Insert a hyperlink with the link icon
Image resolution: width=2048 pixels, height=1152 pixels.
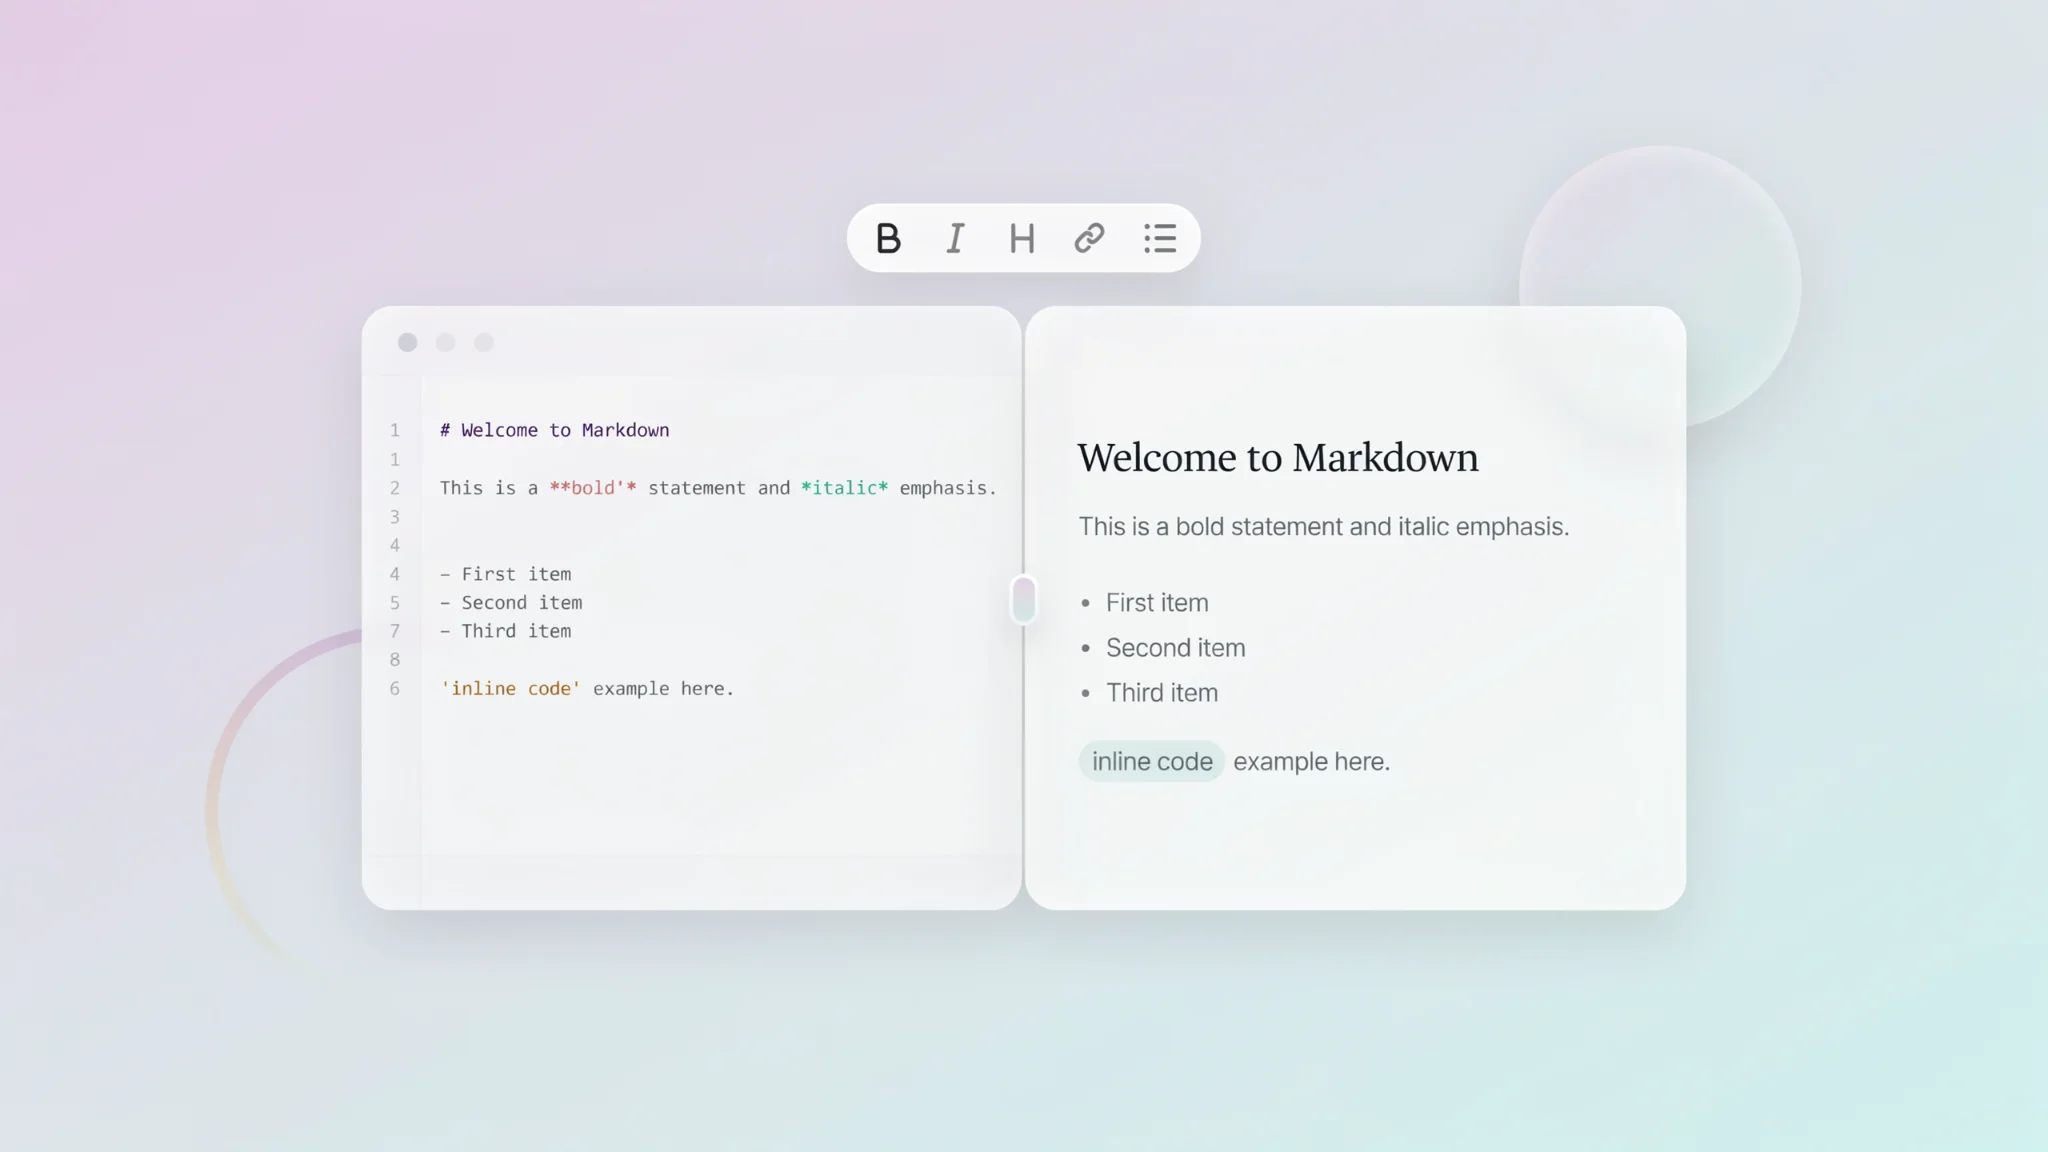pyautogui.click(x=1089, y=238)
